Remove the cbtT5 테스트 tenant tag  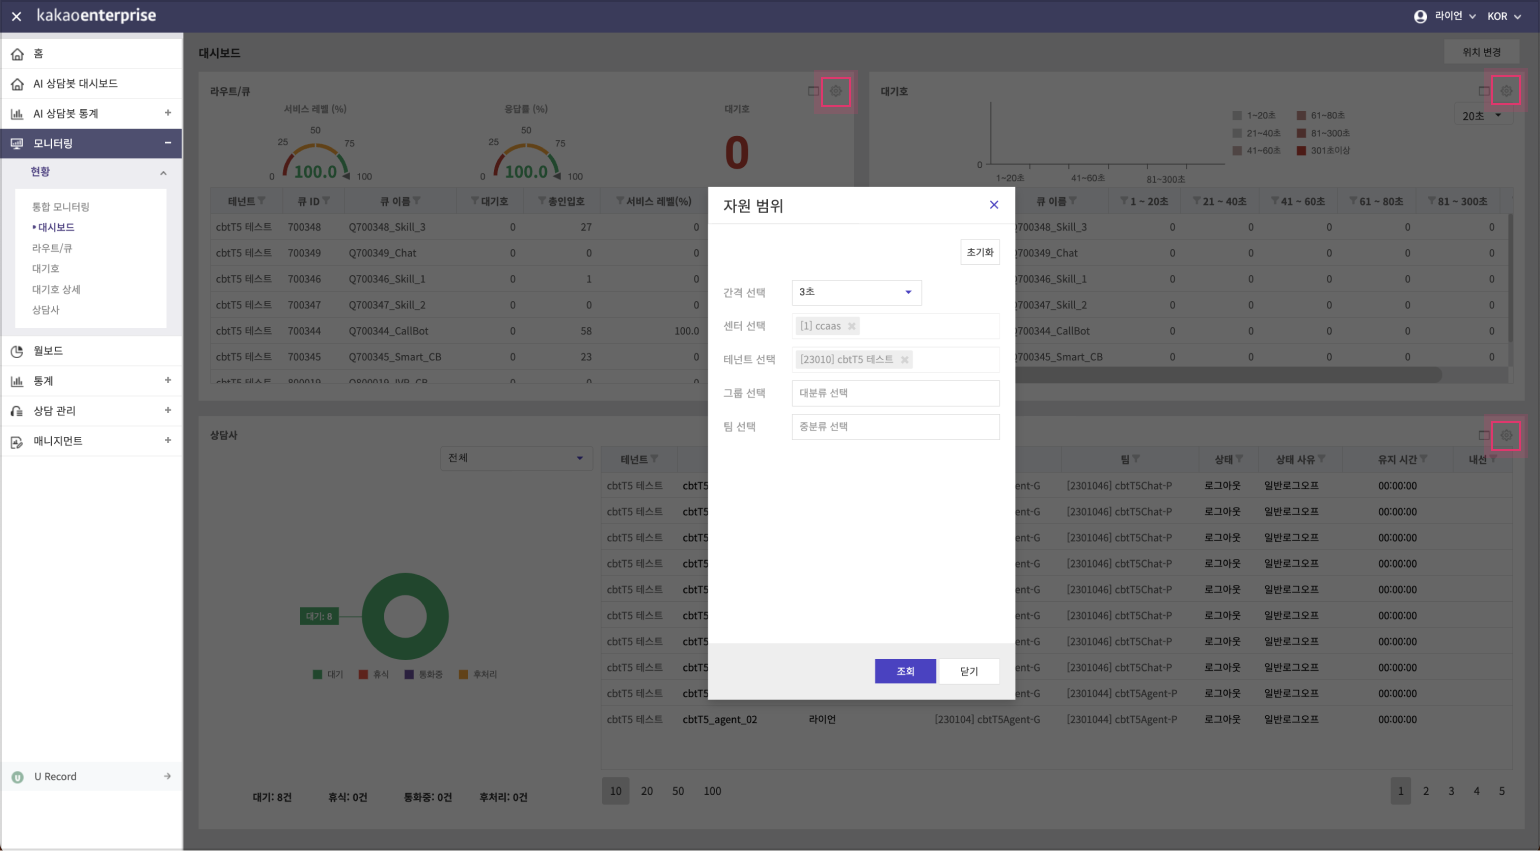coord(905,360)
